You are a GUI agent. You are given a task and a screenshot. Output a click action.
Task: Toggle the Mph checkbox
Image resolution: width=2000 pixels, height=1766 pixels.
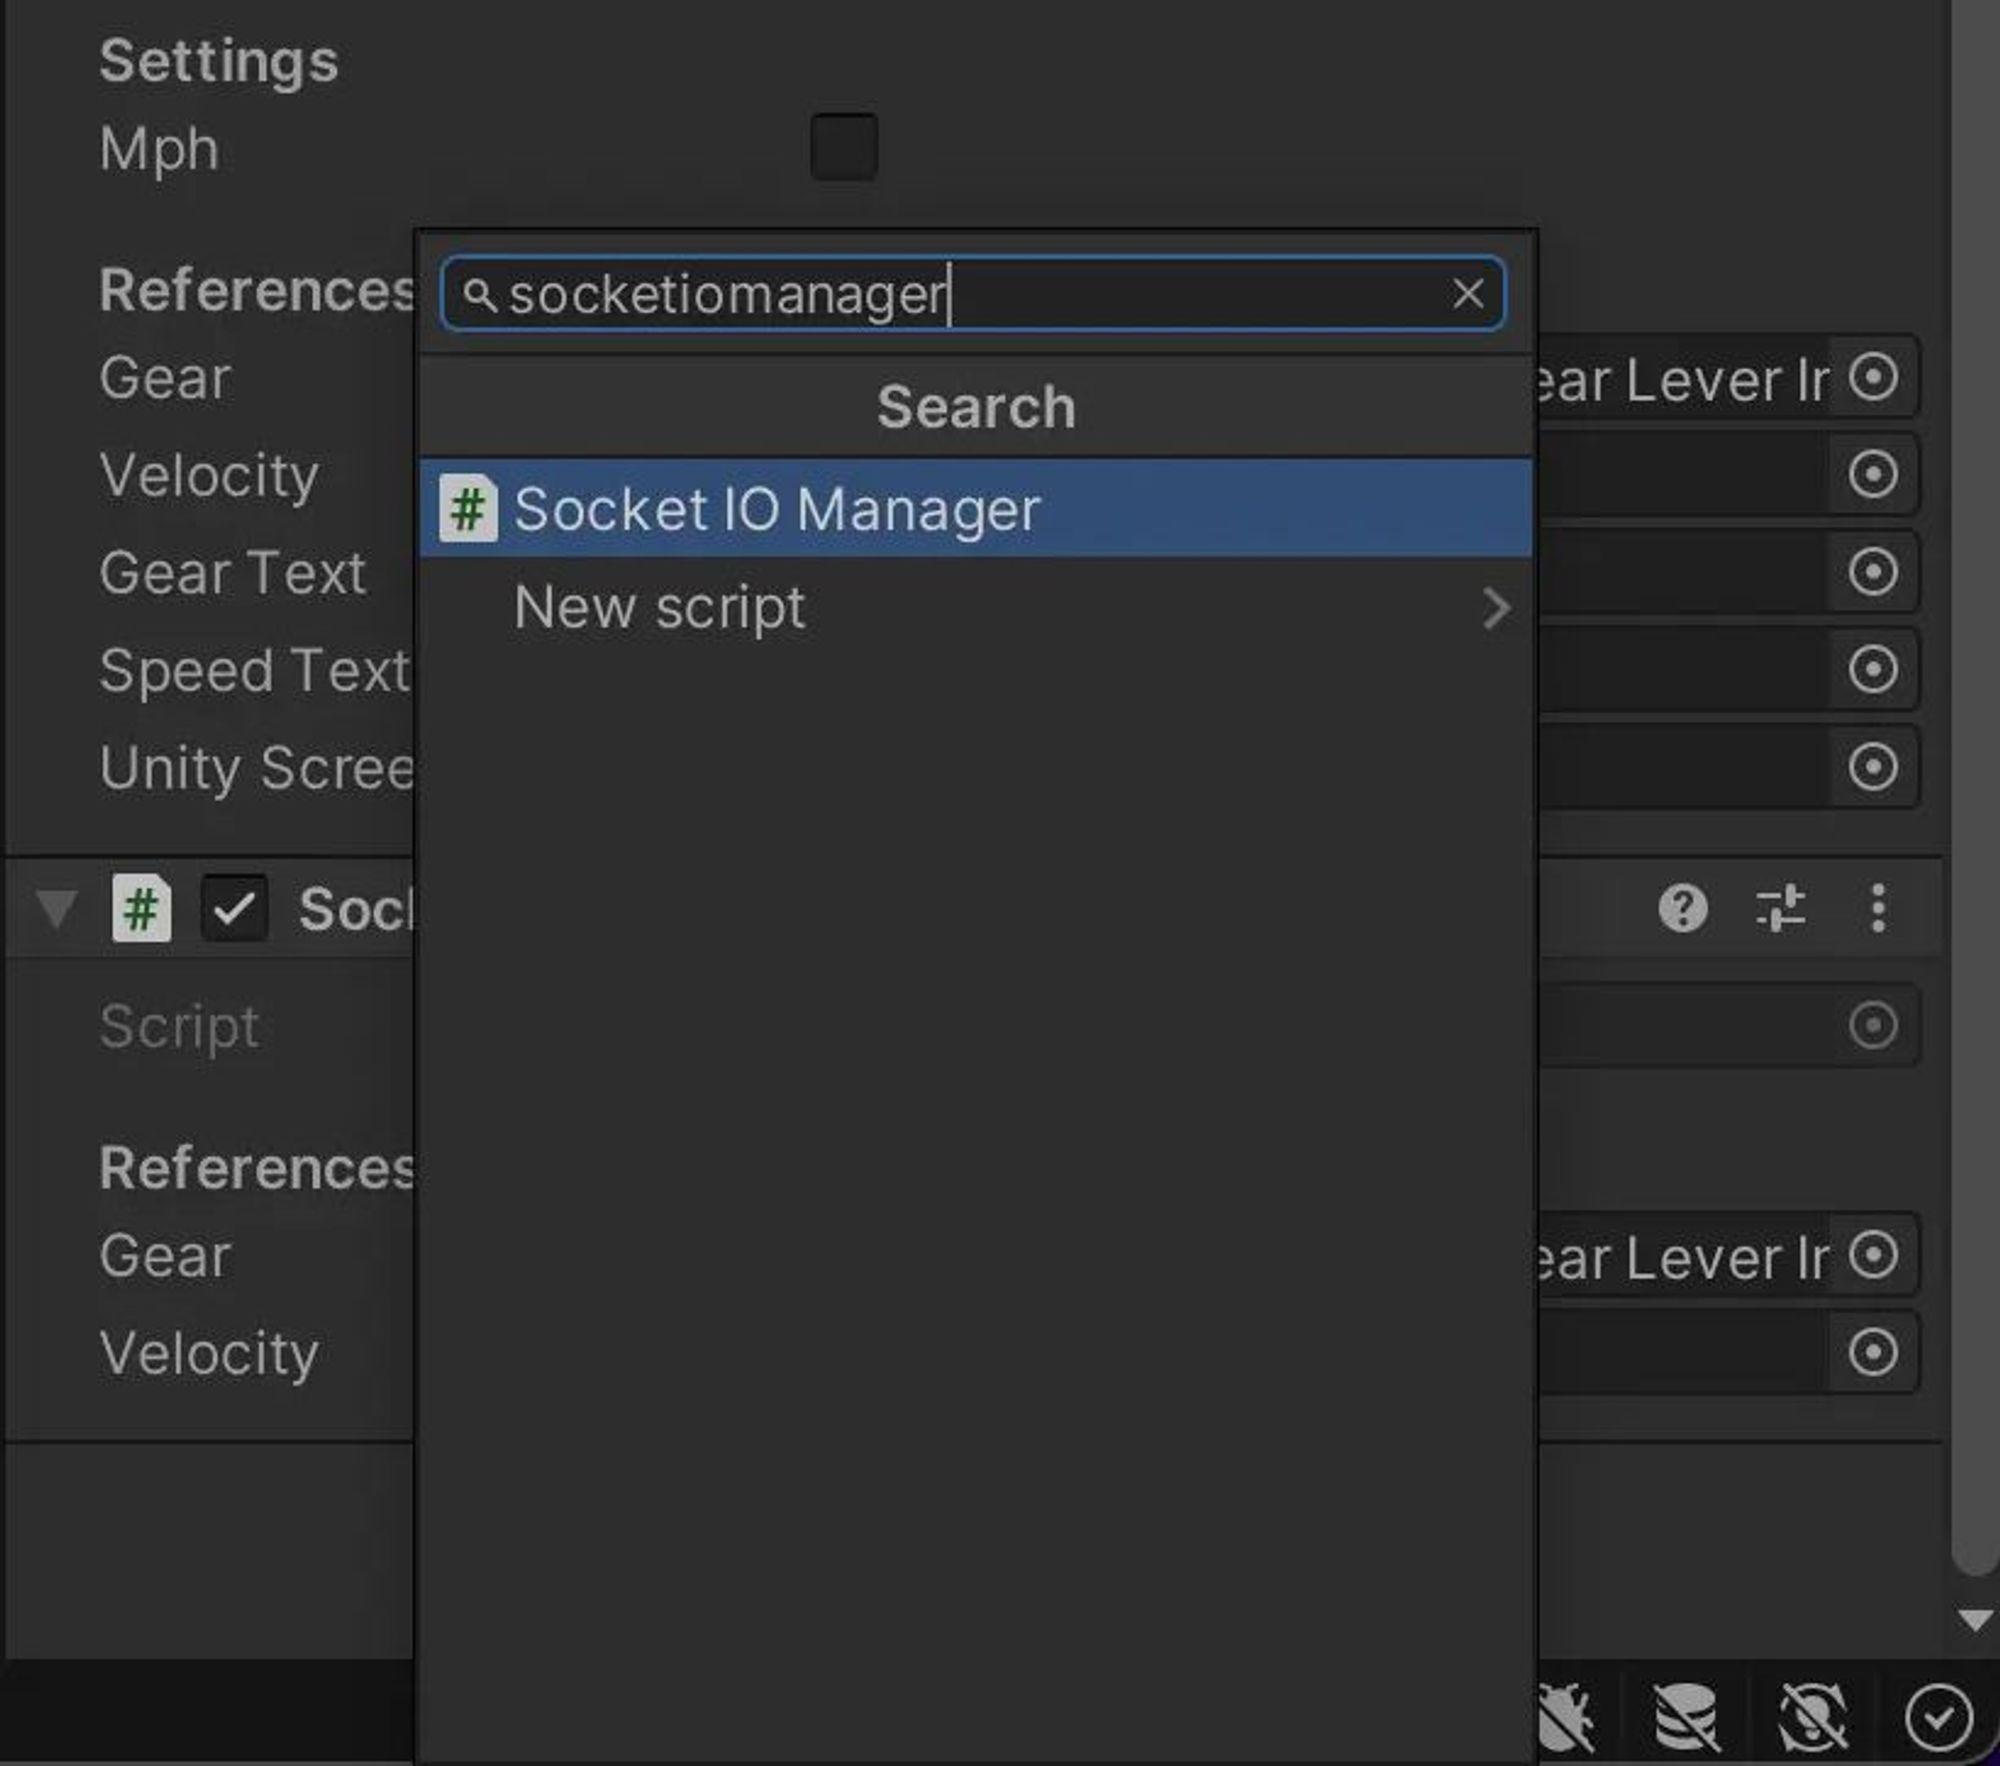844,147
